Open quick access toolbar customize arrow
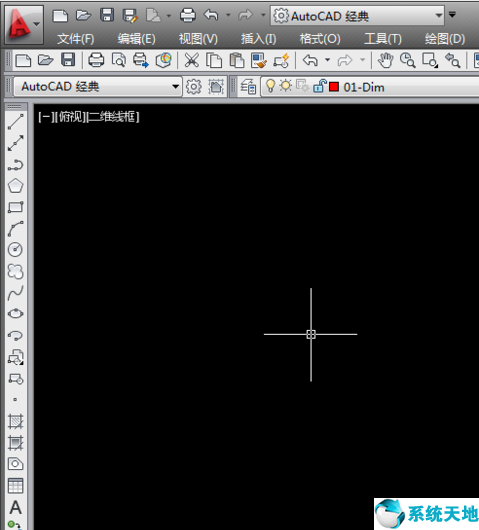 [452, 15]
